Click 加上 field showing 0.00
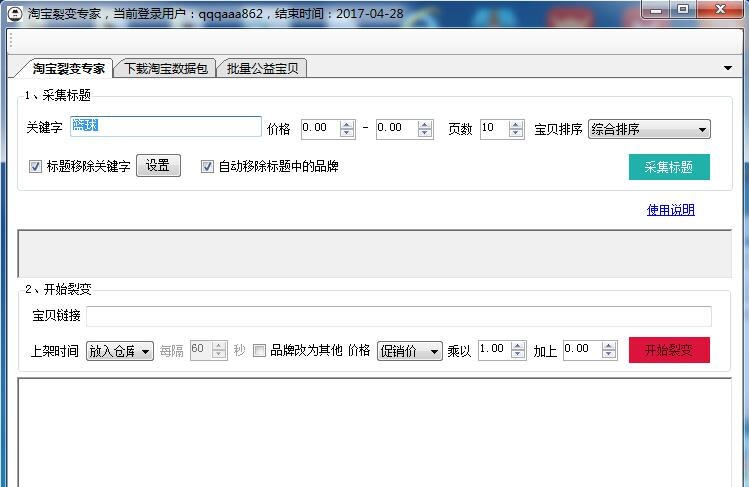Image resolution: width=749 pixels, height=487 pixels. [x=582, y=350]
